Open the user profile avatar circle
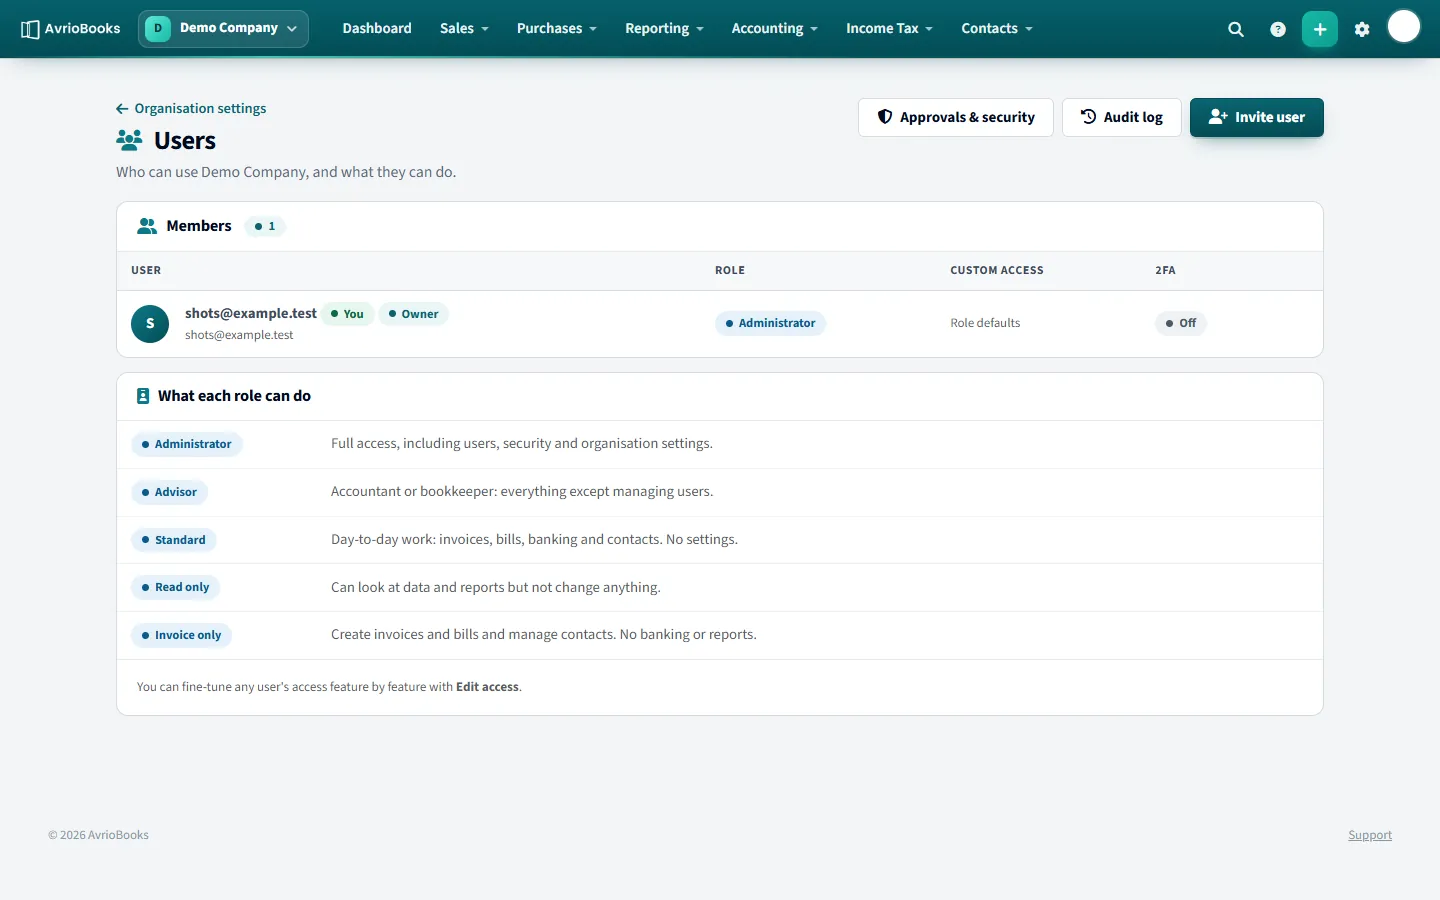Image resolution: width=1440 pixels, height=900 pixels. tap(1404, 27)
